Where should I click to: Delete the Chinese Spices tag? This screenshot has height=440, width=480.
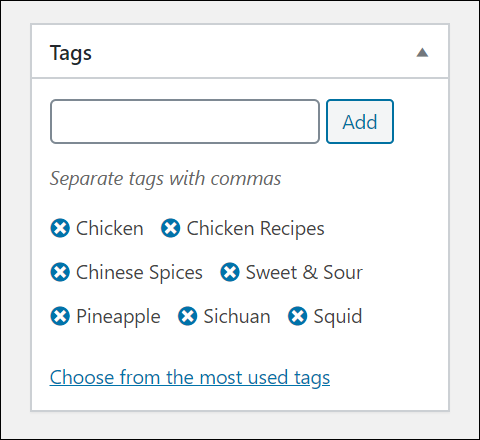pyautogui.click(x=60, y=272)
